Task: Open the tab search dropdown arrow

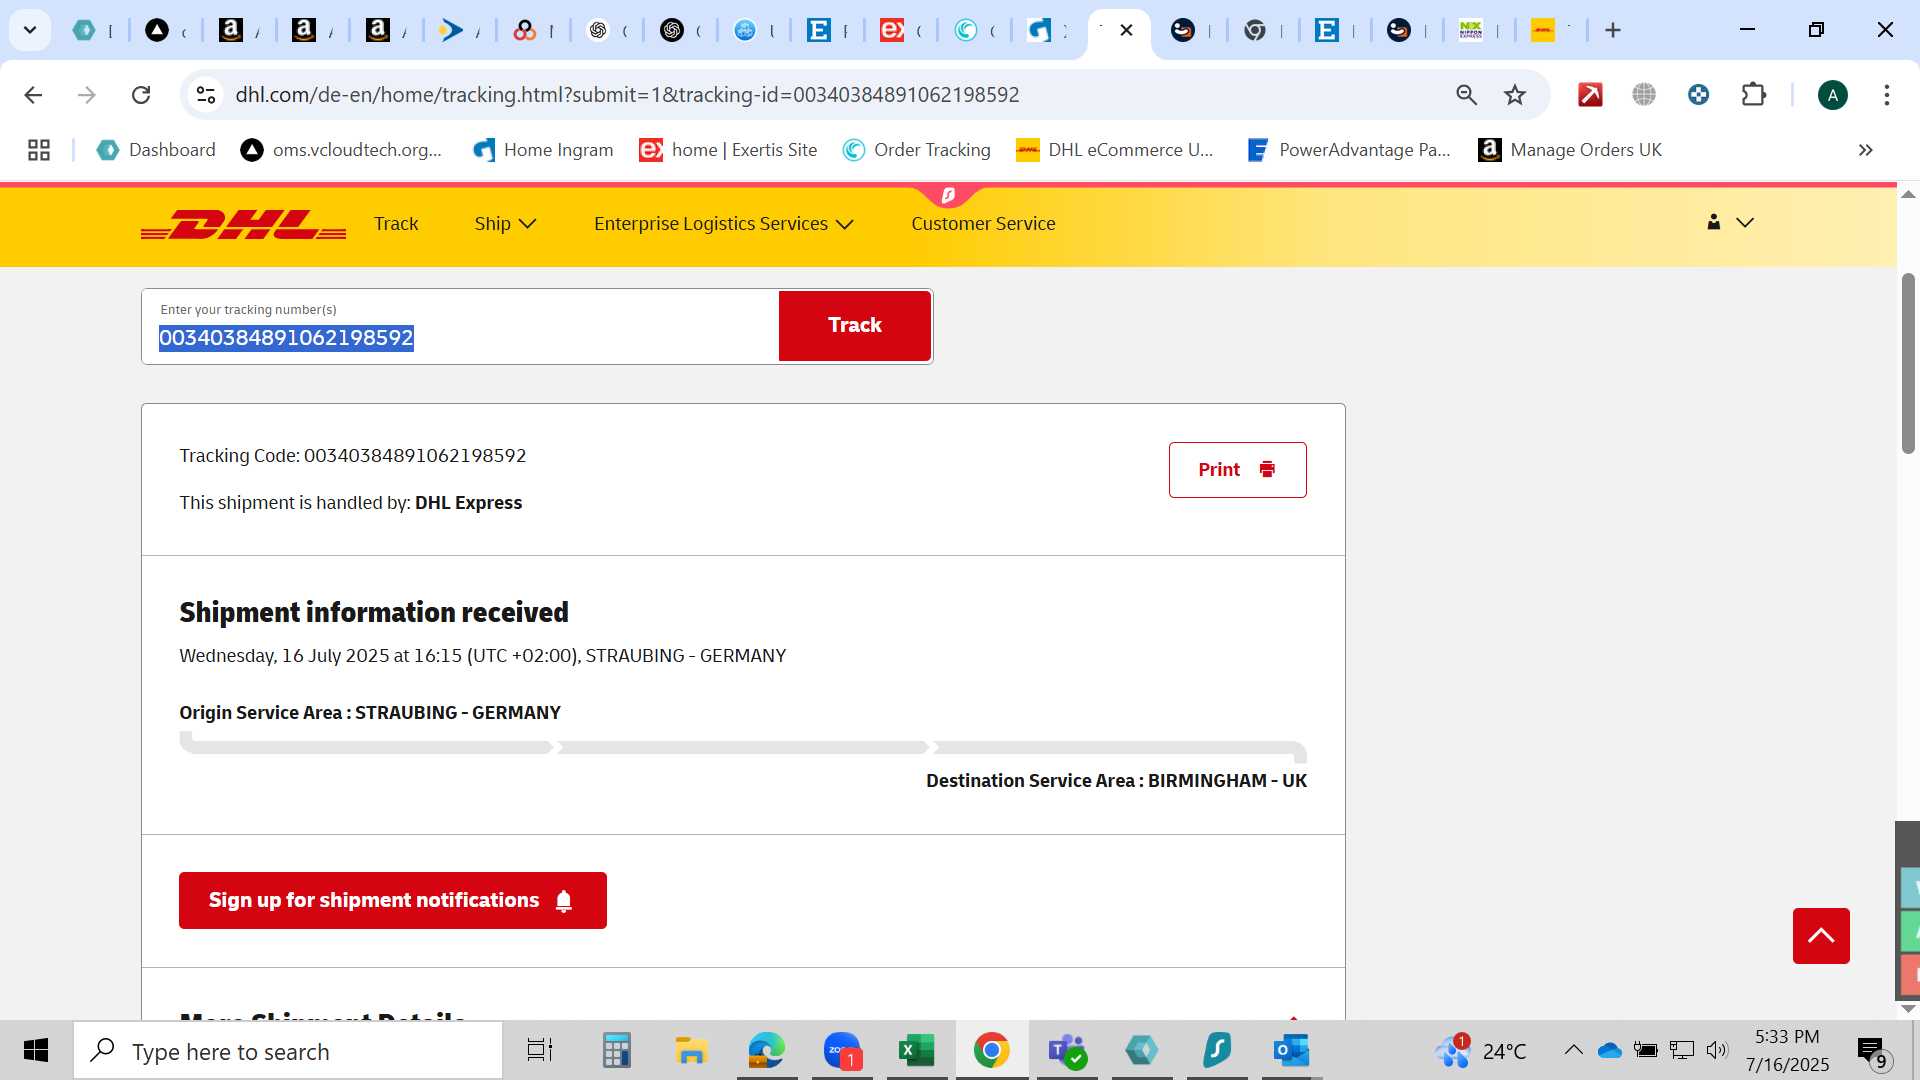Action: 30,30
